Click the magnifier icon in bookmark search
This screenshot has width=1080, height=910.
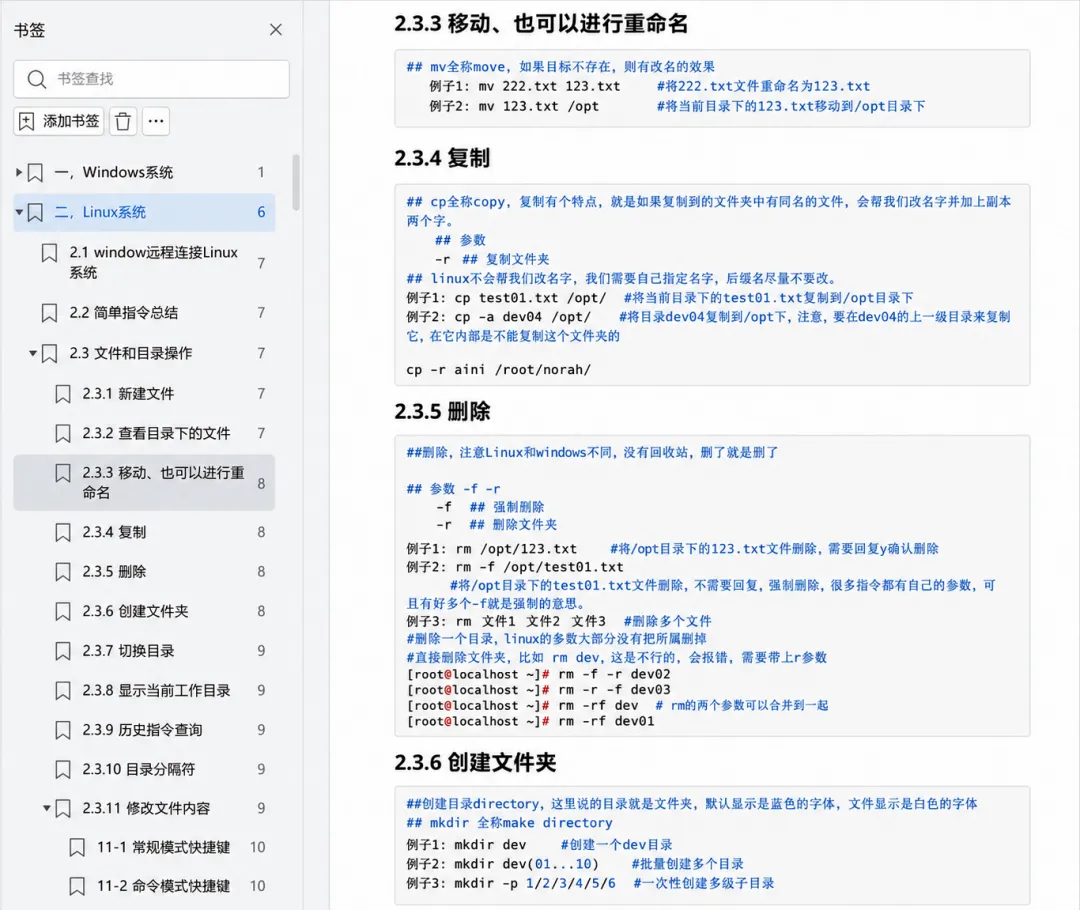click(37, 79)
